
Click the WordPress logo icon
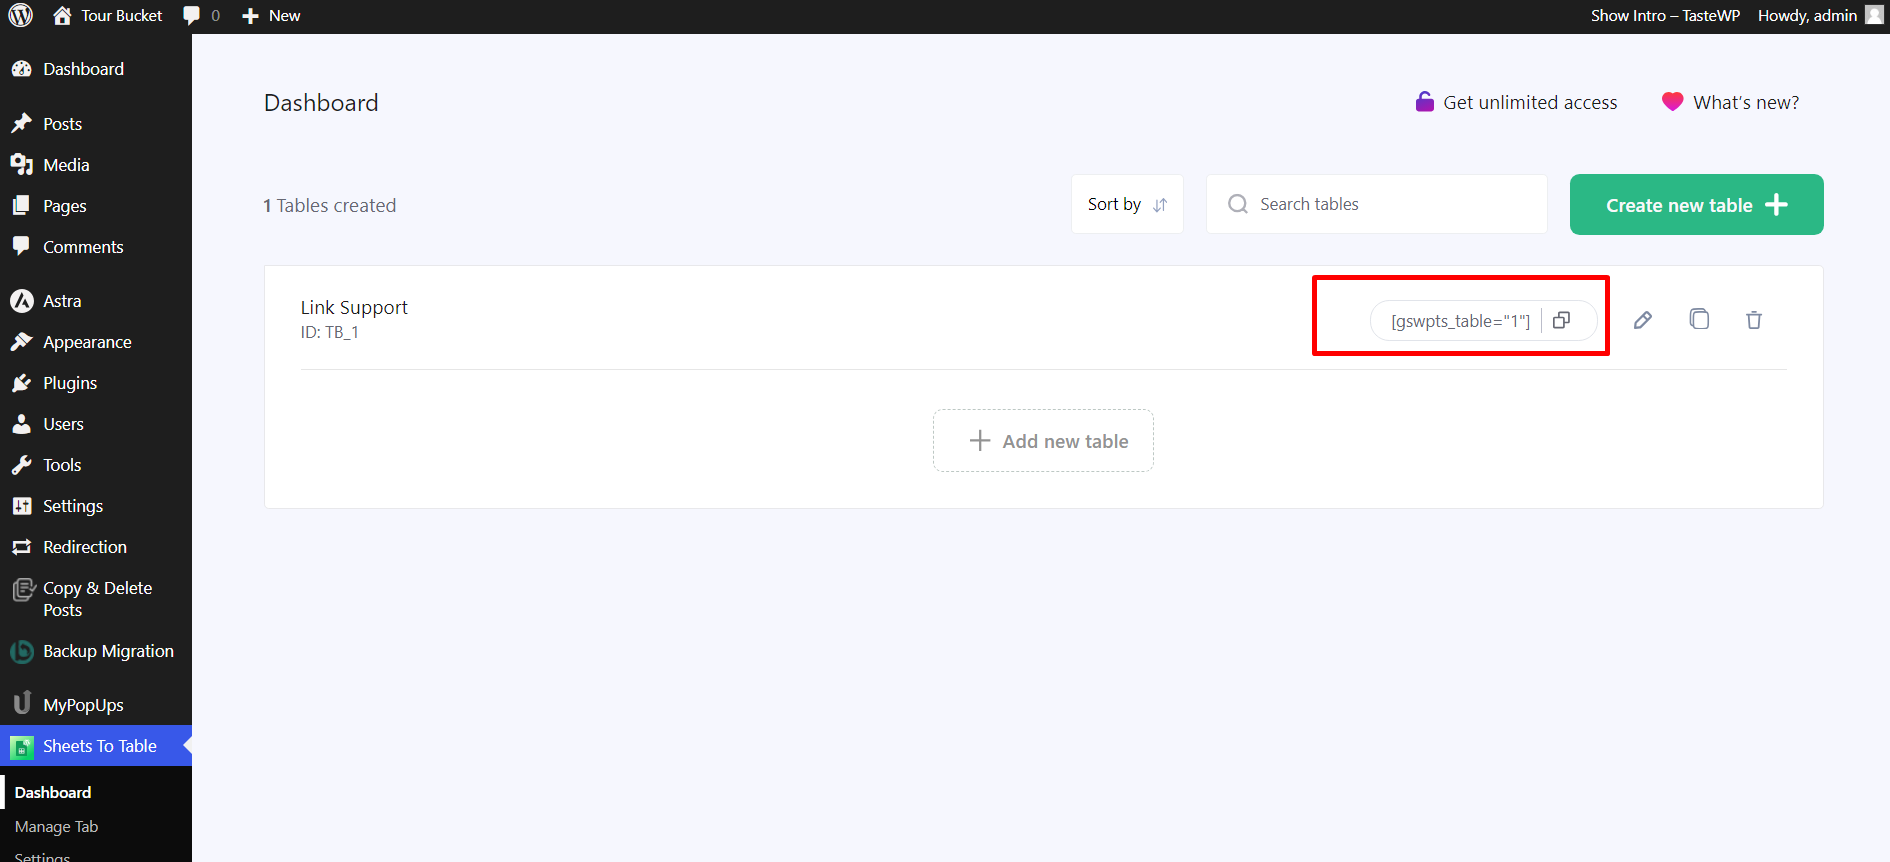pos(21,16)
